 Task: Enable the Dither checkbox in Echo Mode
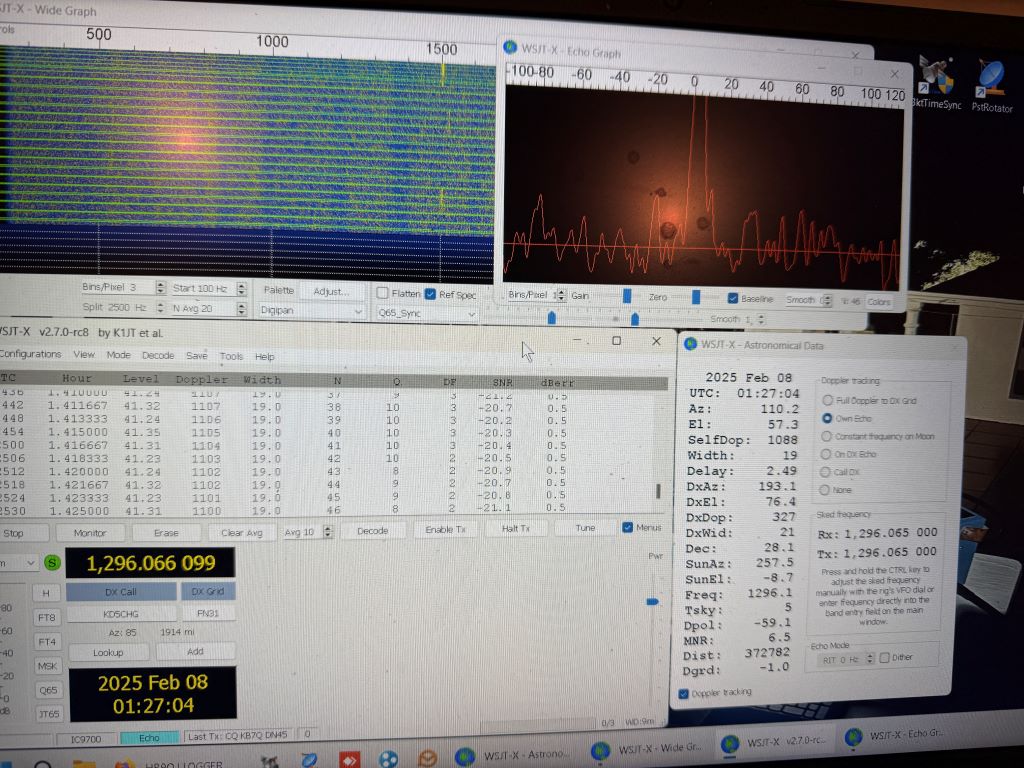click(x=884, y=658)
